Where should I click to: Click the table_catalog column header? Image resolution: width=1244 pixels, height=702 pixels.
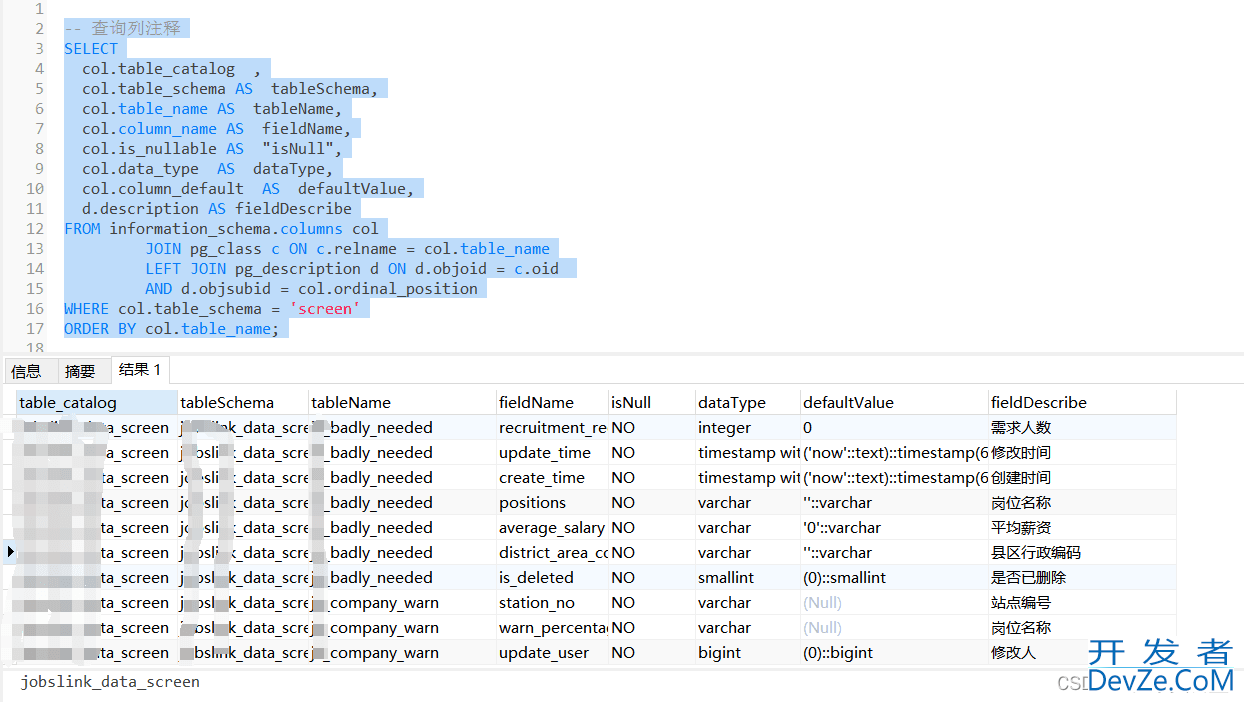click(97, 402)
